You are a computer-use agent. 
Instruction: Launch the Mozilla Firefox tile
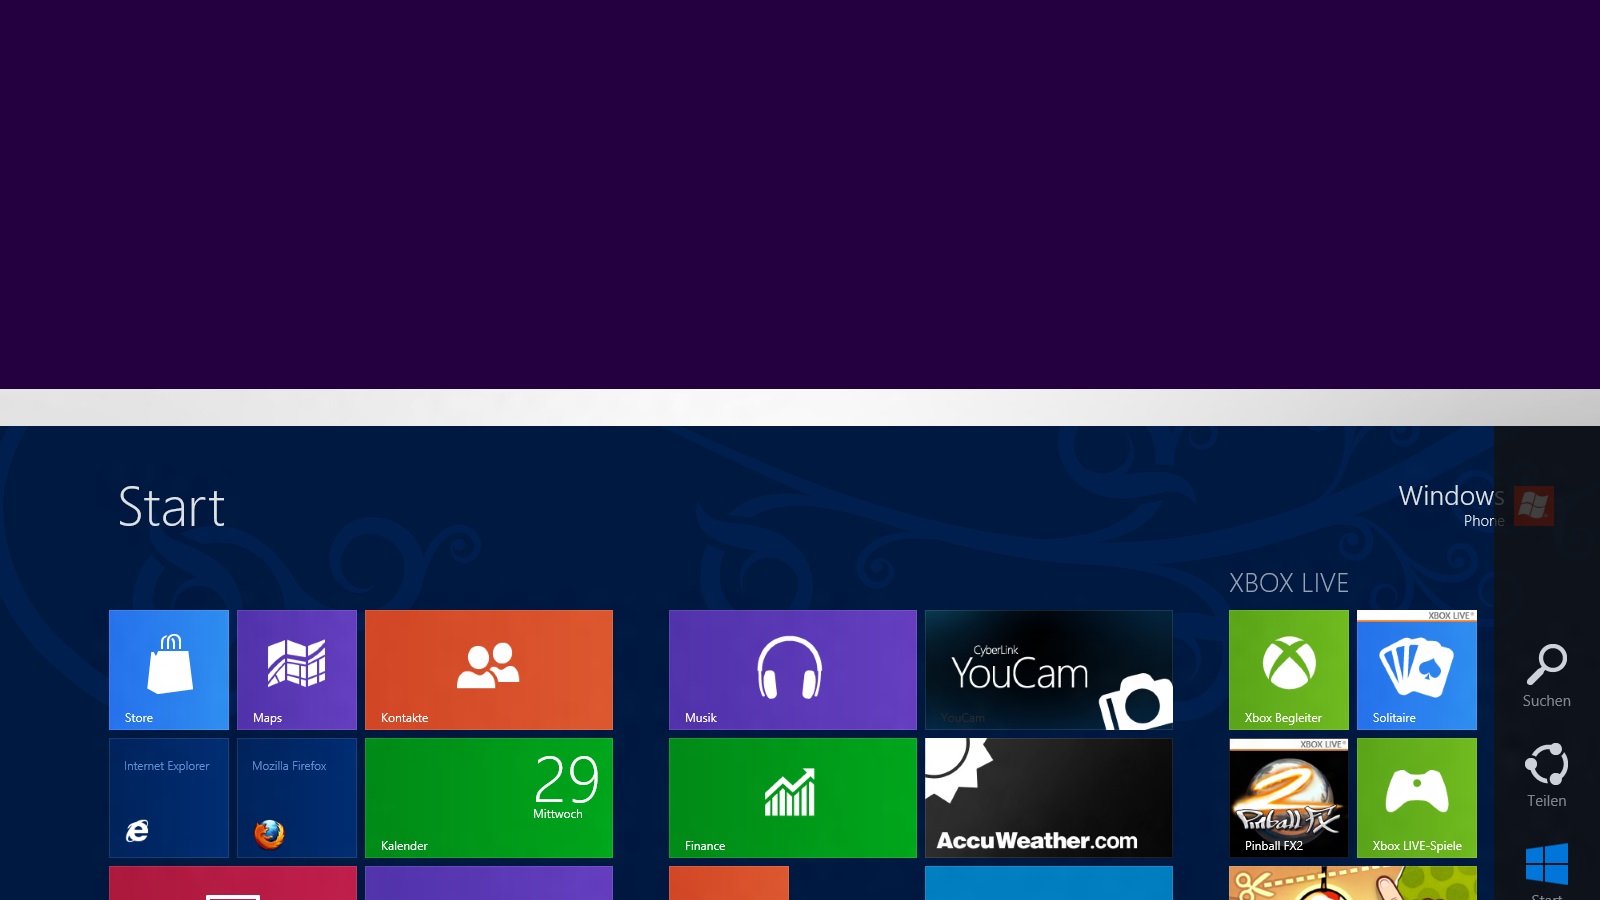click(297, 798)
